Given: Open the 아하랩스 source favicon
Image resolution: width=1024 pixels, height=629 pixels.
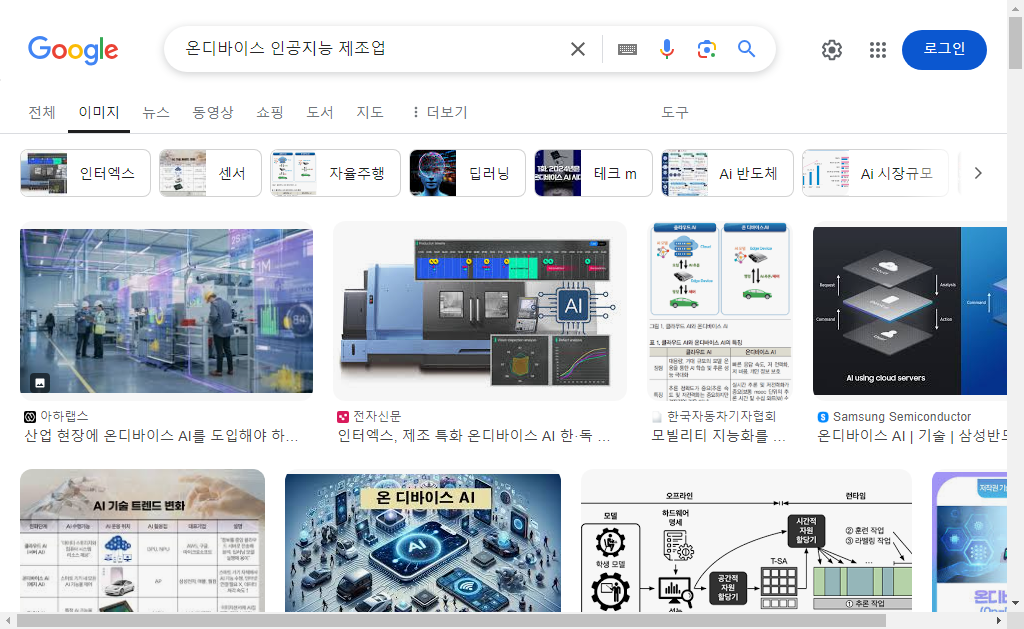Looking at the screenshot, I should click(x=29, y=417).
